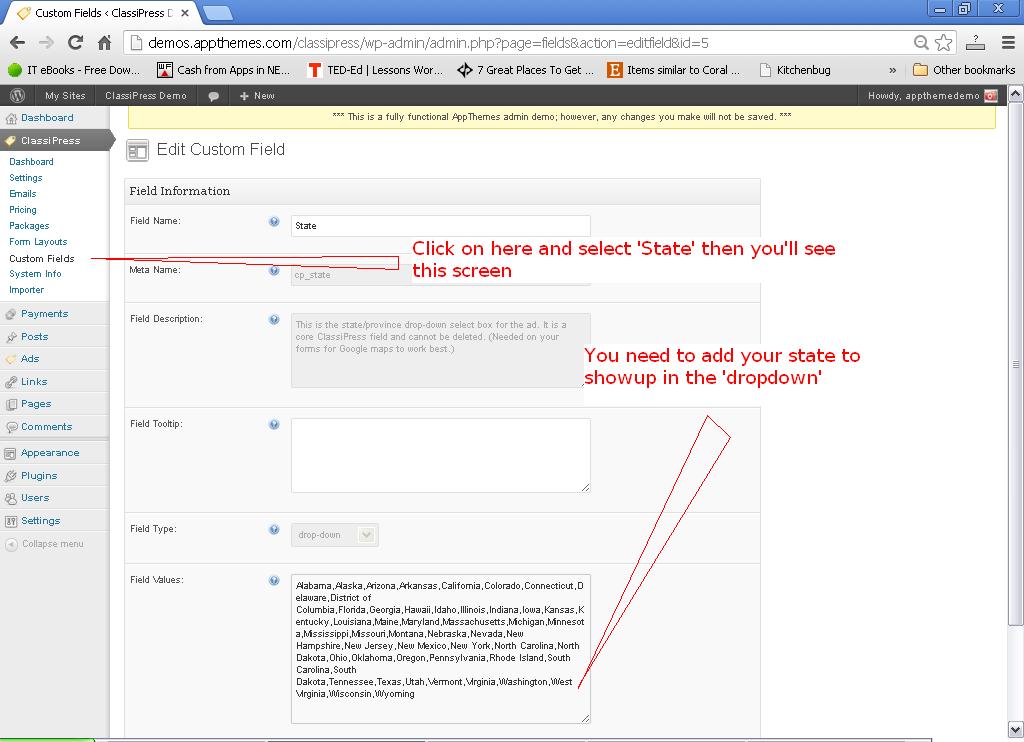The height and width of the screenshot is (742, 1024).
Task: Click Field Values help icon
Action: [x=274, y=581]
